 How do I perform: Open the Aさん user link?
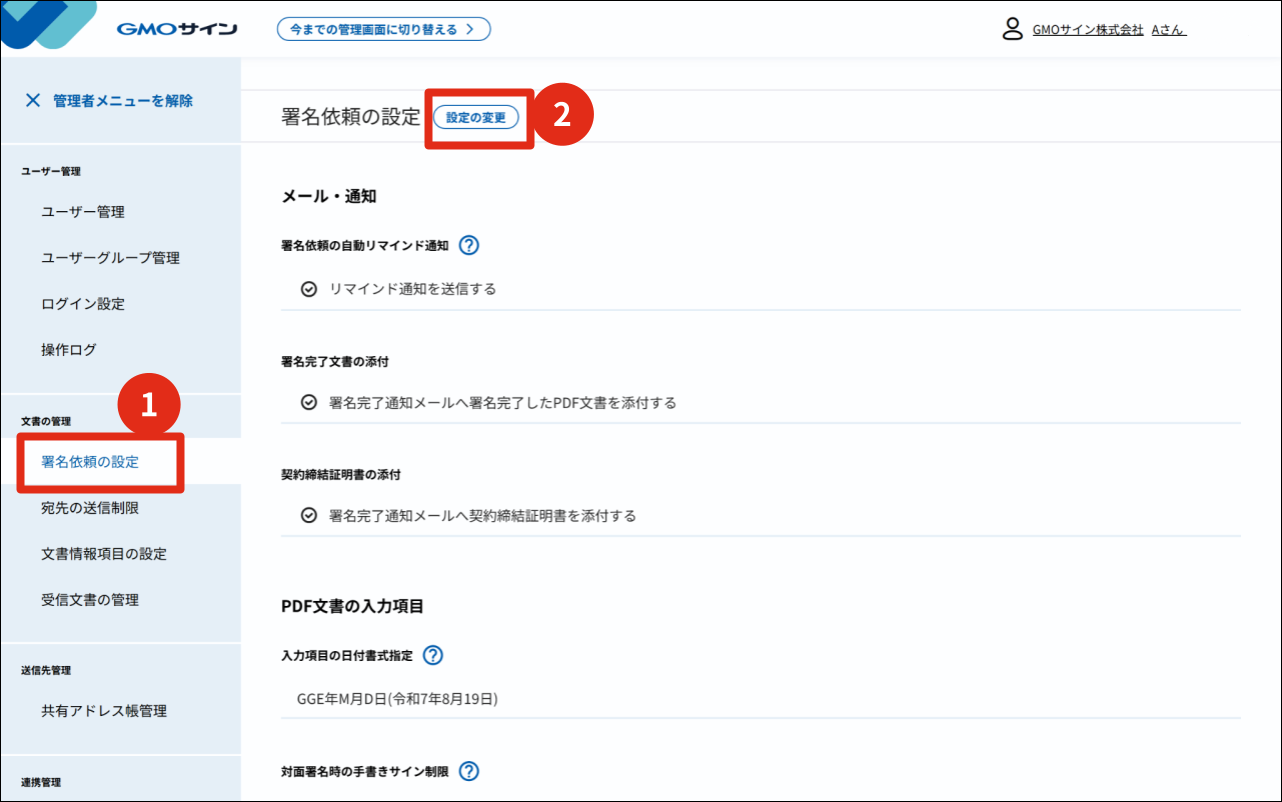(1168, 30)
